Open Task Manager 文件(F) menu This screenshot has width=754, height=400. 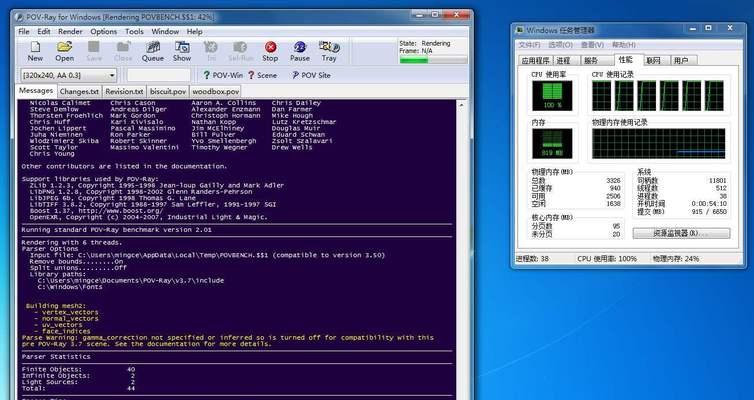click(x=529, y=45)
